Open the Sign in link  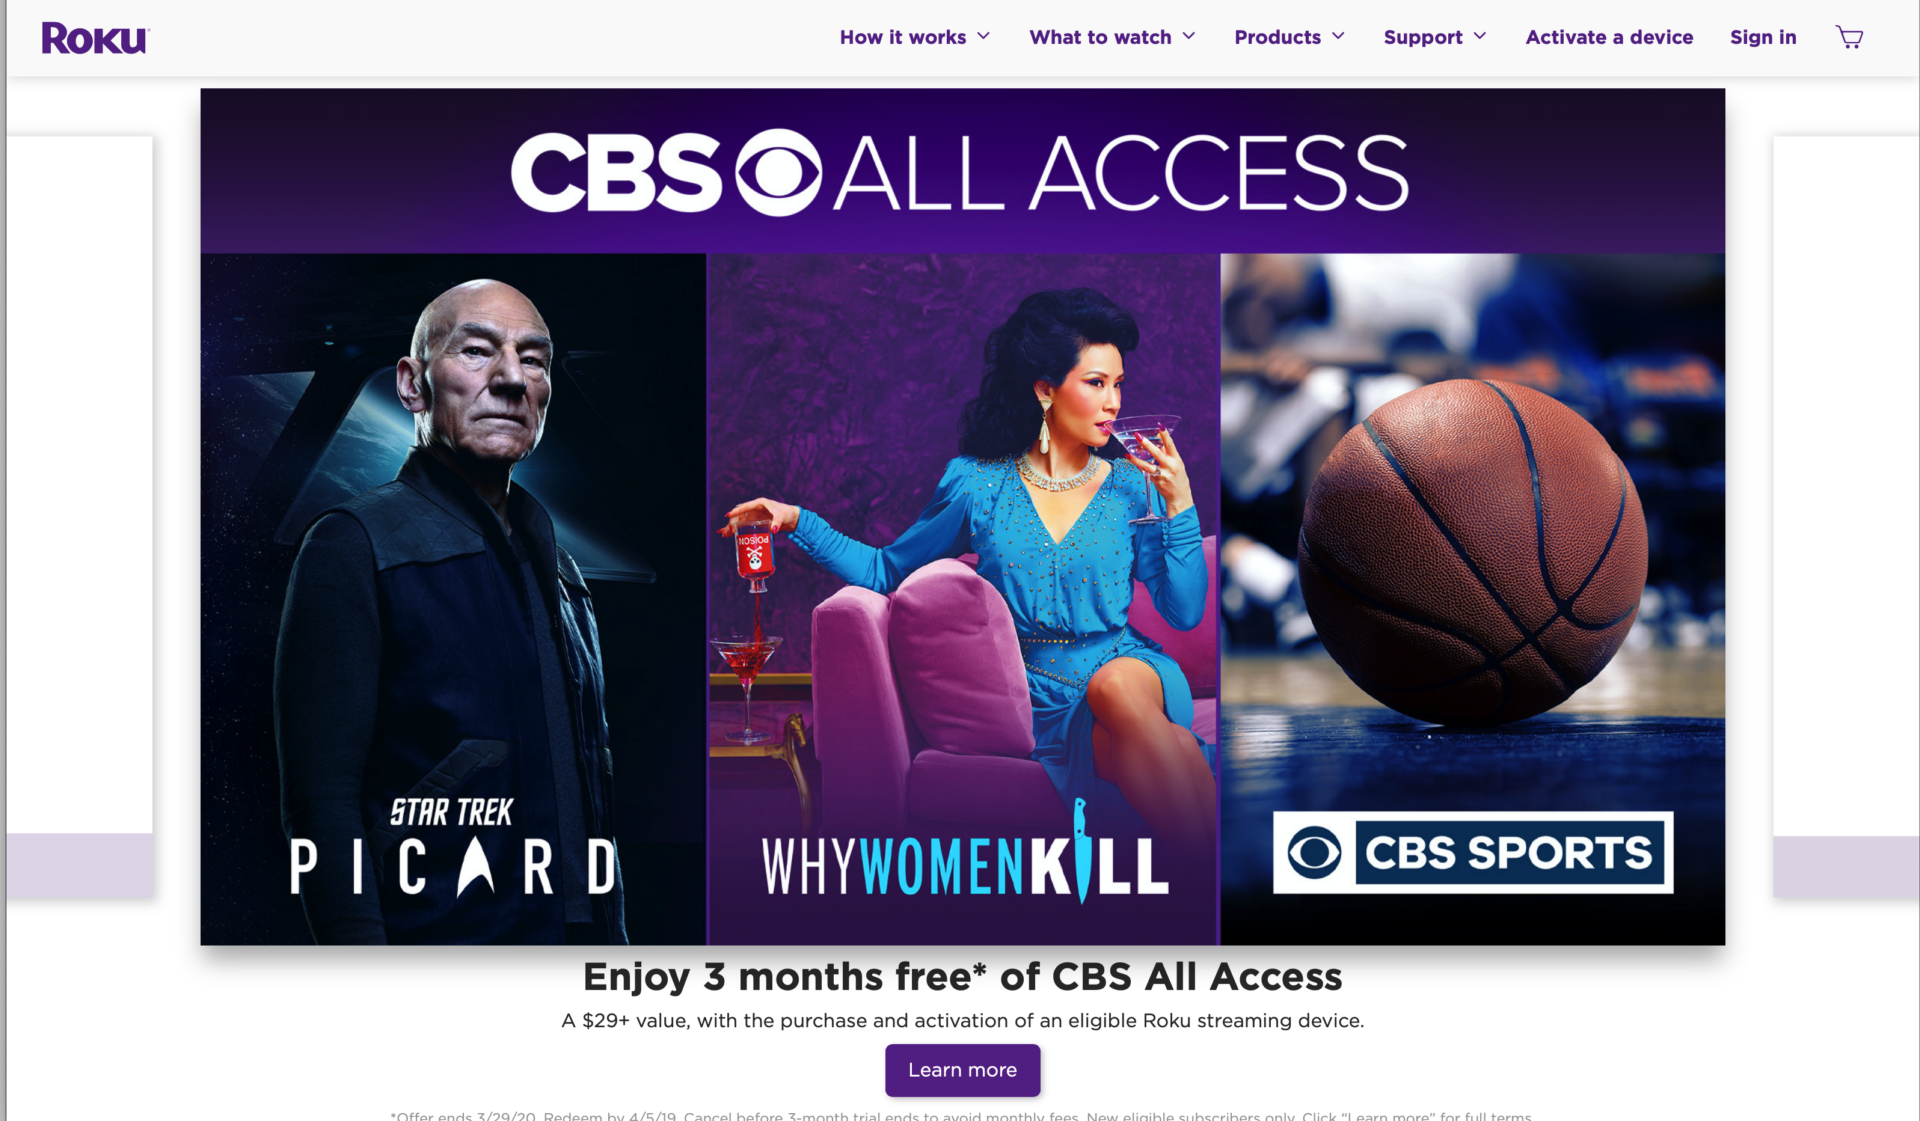tap(1763, 37)
